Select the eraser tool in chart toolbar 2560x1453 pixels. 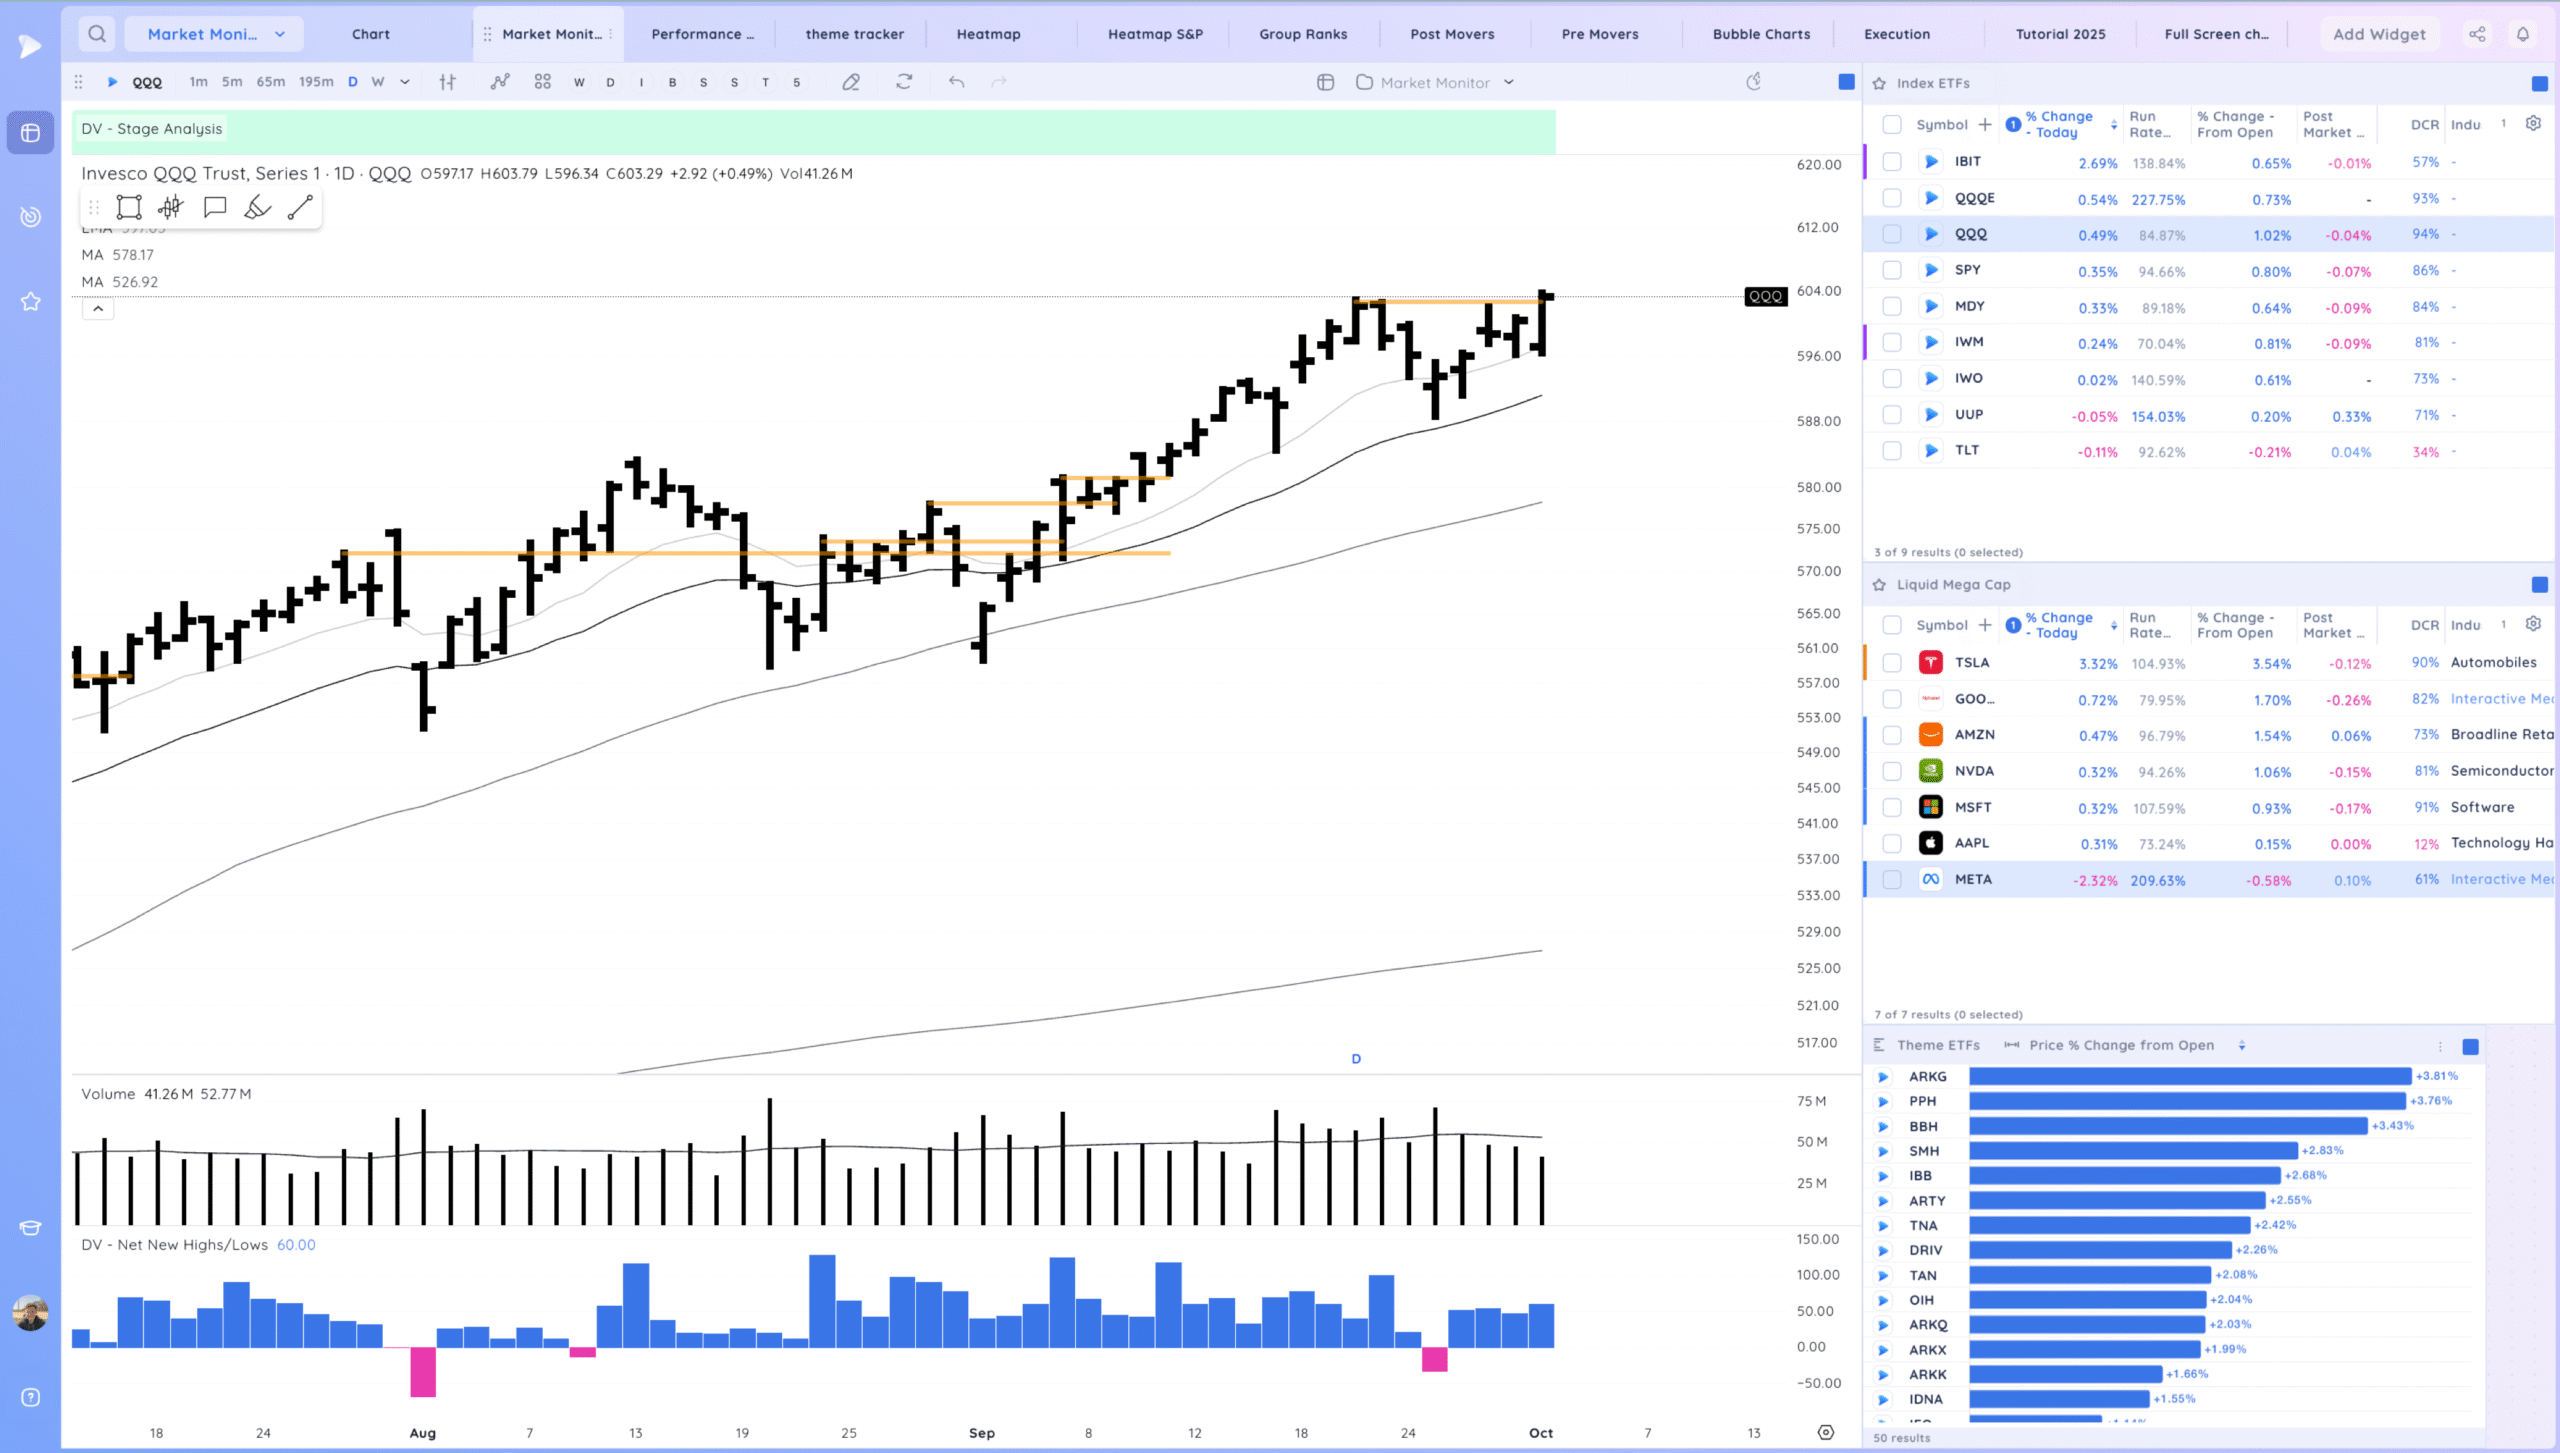pos(851,82)
